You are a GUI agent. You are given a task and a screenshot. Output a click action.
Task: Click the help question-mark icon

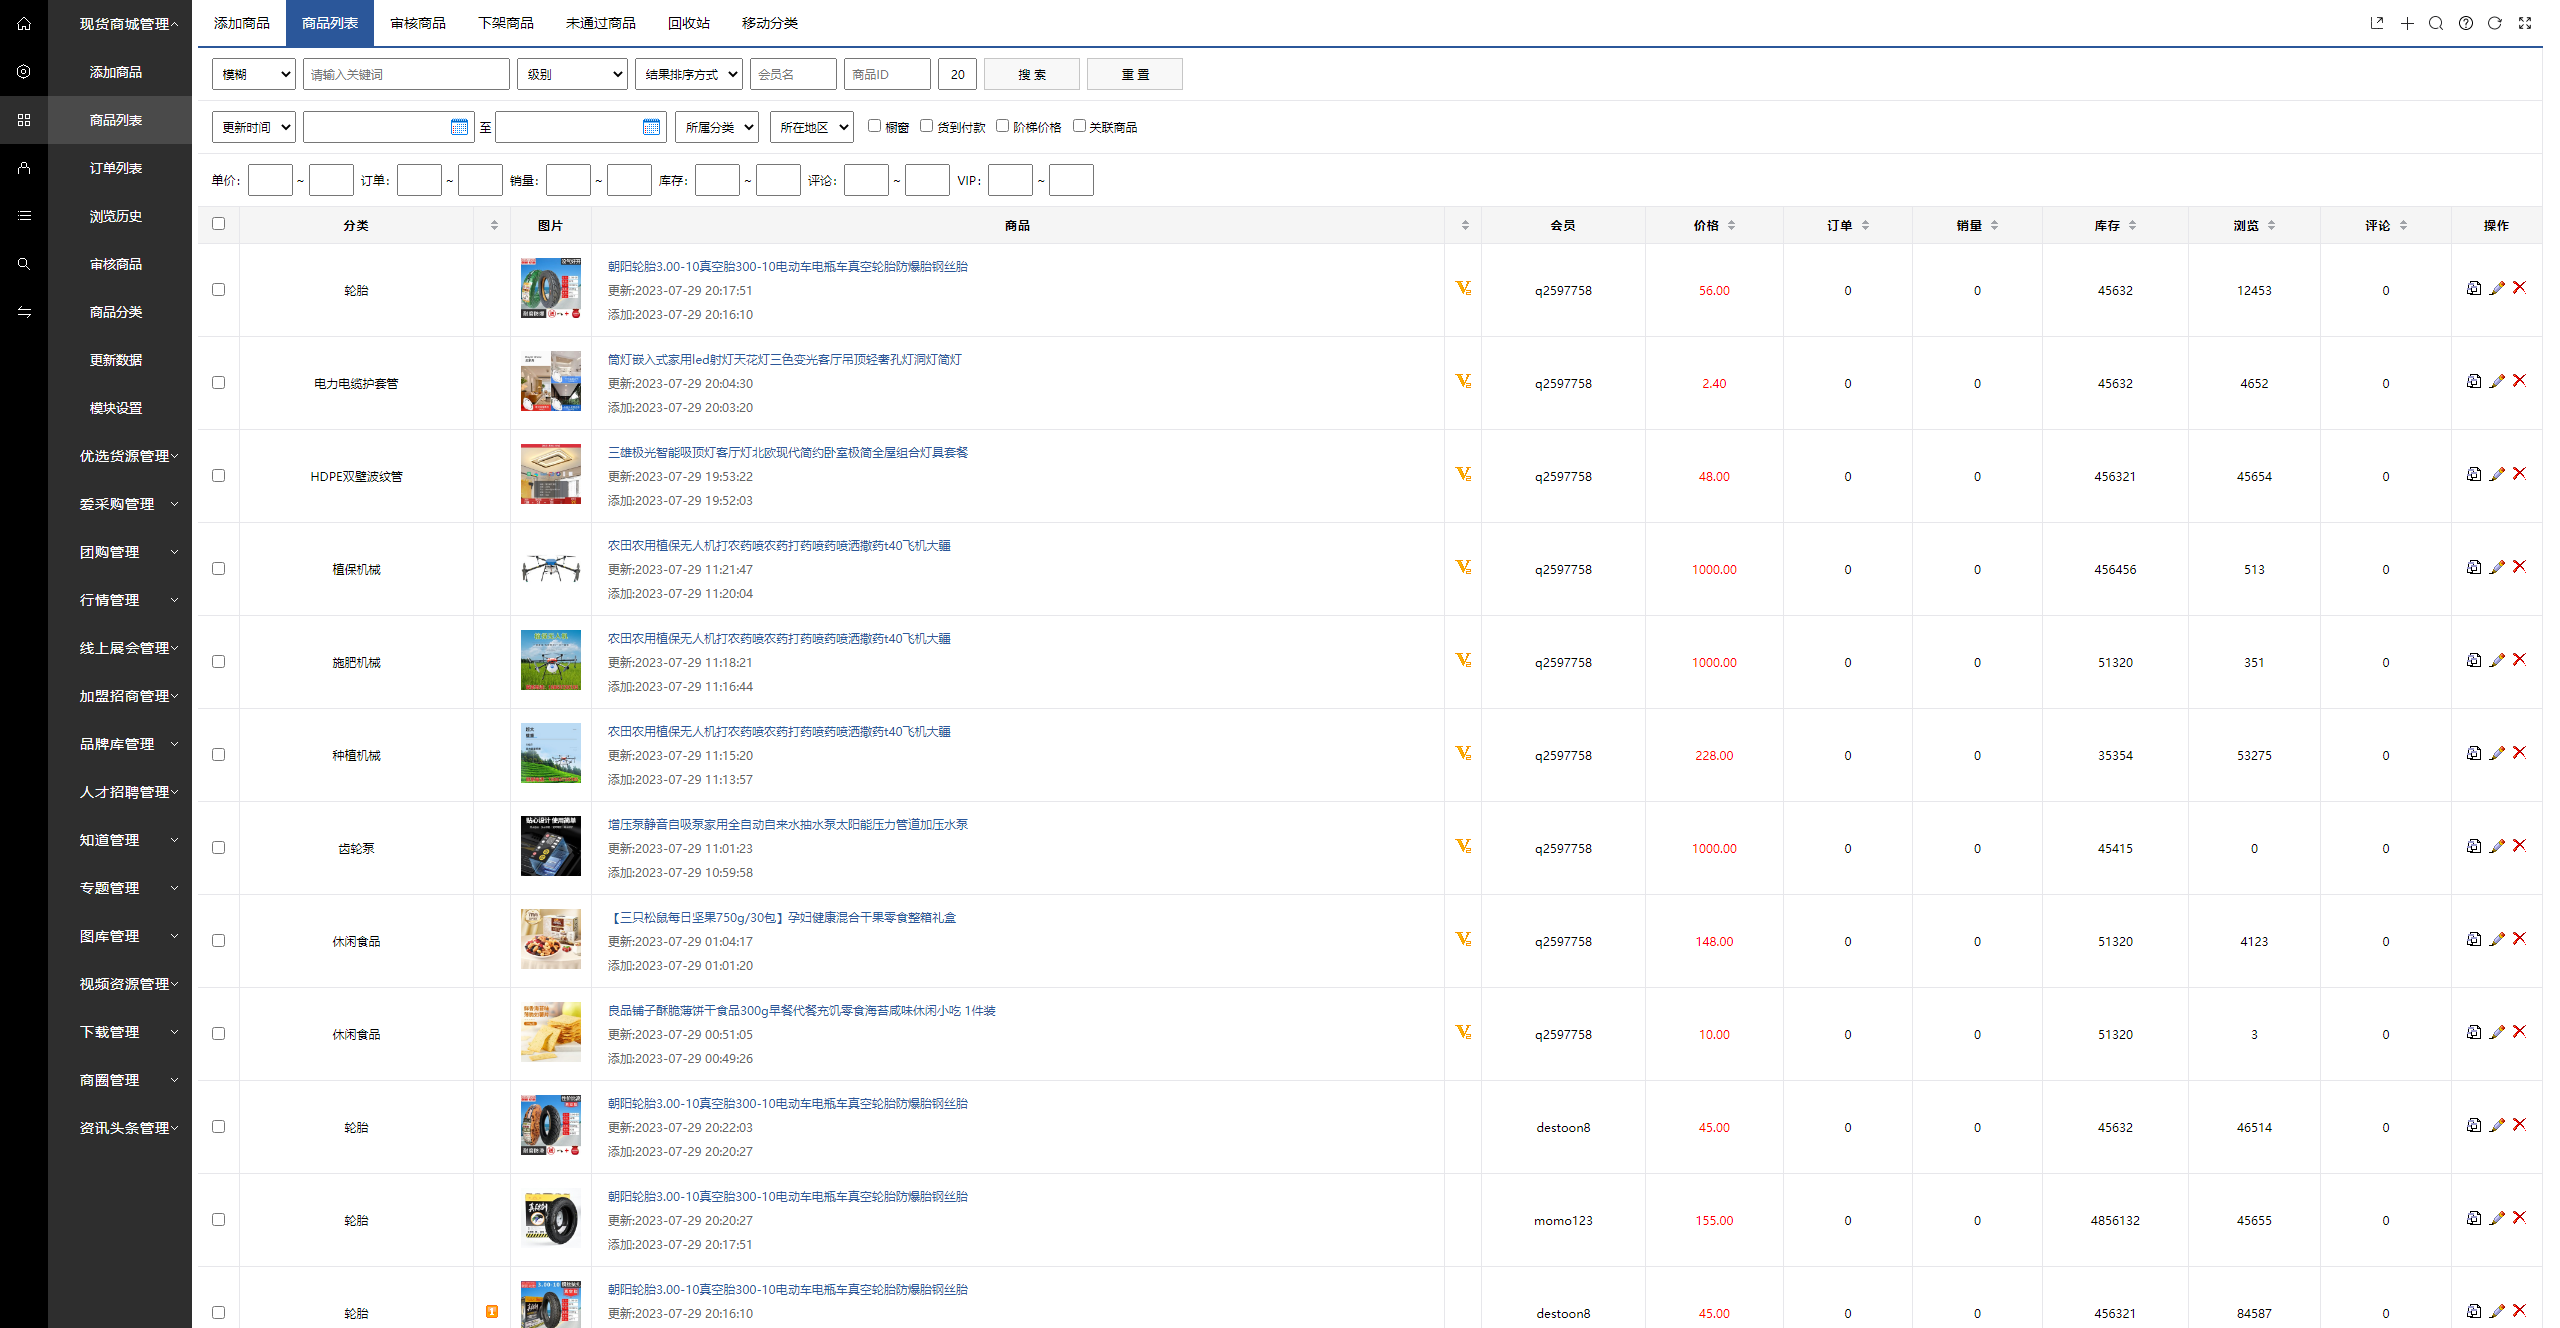[x=2465, y=23]
